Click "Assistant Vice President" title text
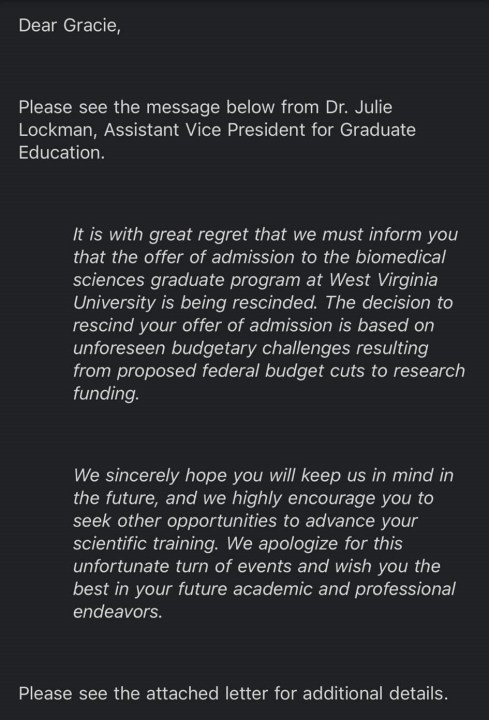The height and width of the screenshot is (720, 489). click(x=205, y=130)
